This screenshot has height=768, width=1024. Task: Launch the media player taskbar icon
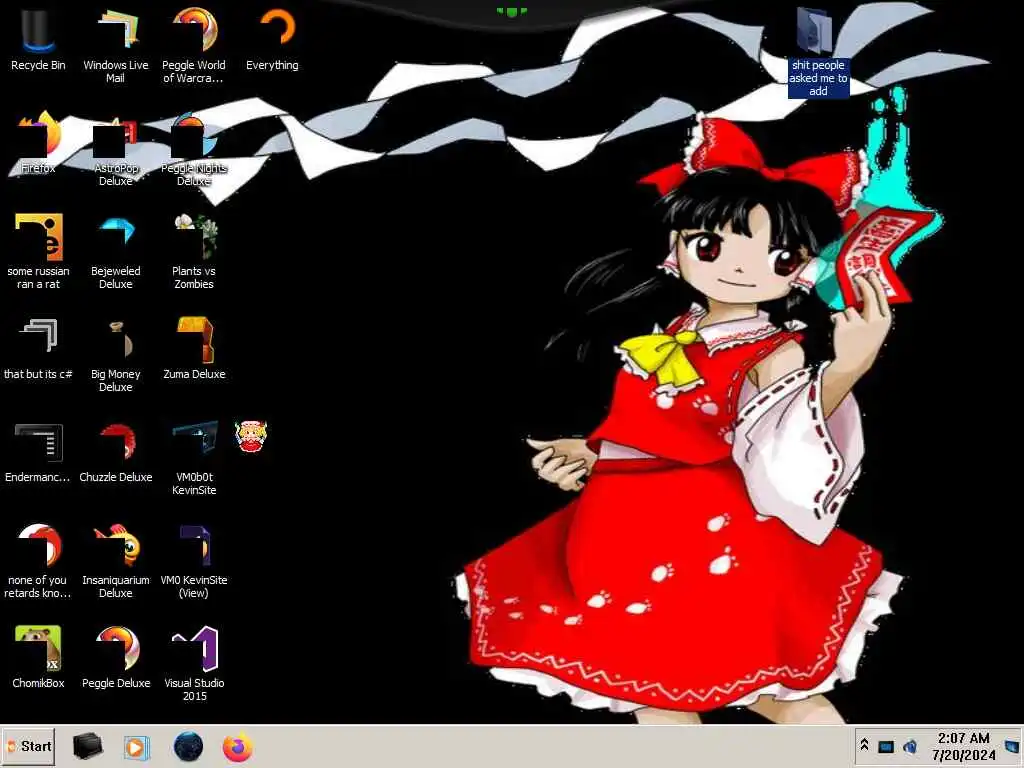point(136,747)
